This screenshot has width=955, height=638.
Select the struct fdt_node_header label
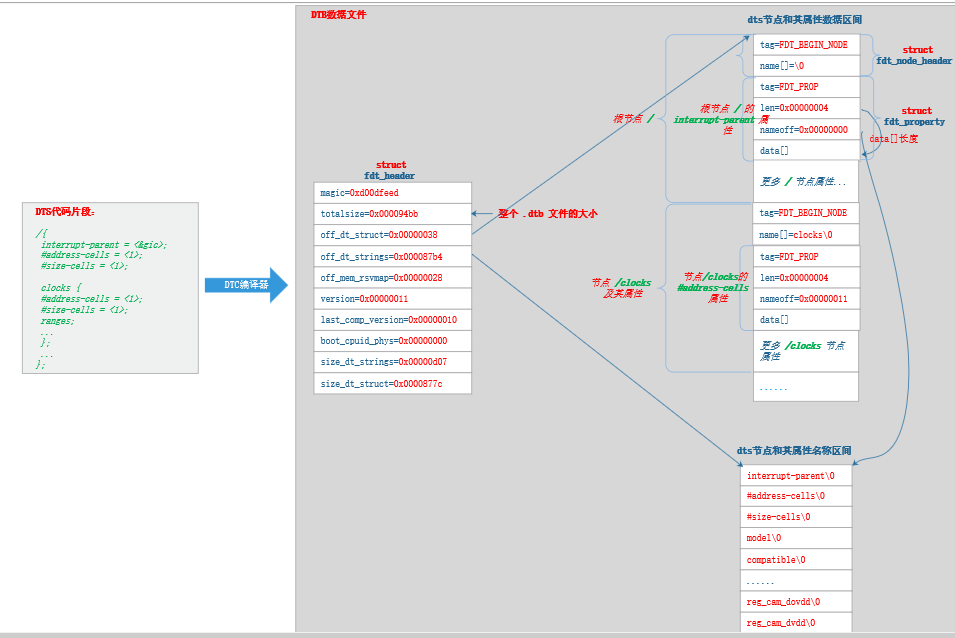914,55
